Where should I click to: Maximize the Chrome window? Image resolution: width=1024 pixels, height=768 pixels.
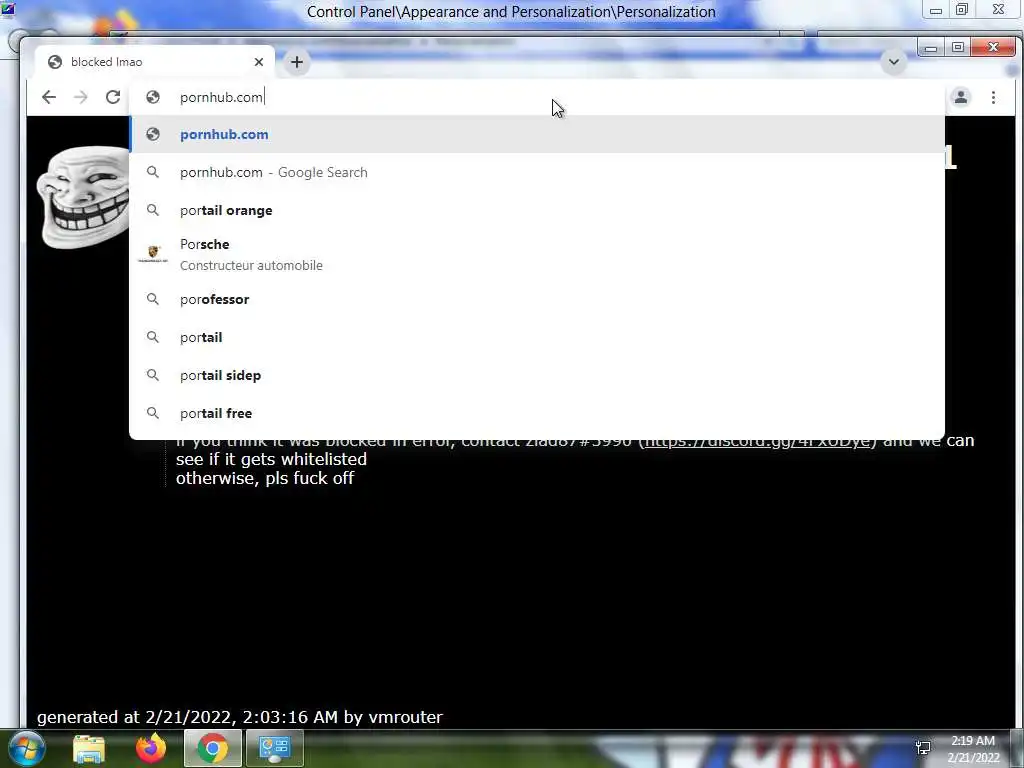pyautogui.click(x=957, y=48)
